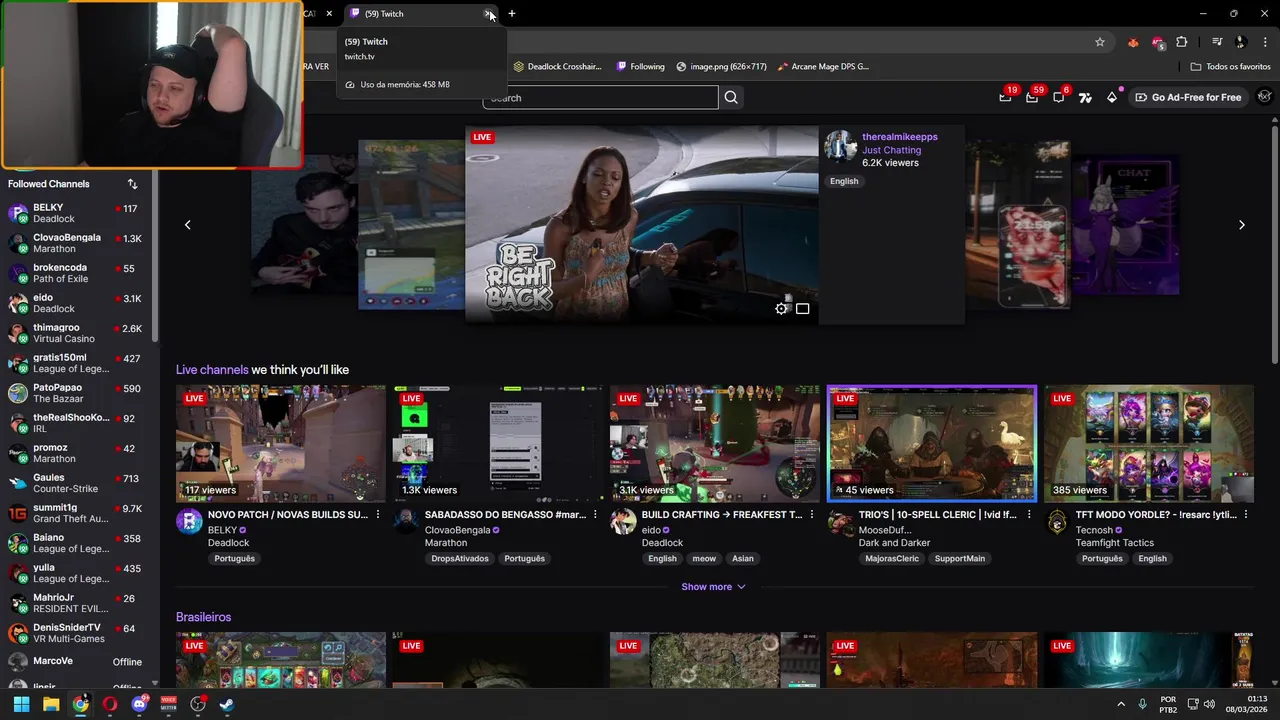Click the Twitch search input field
Image resolution: width=1280 pixels, height=720 pixels.
(600, 97)
